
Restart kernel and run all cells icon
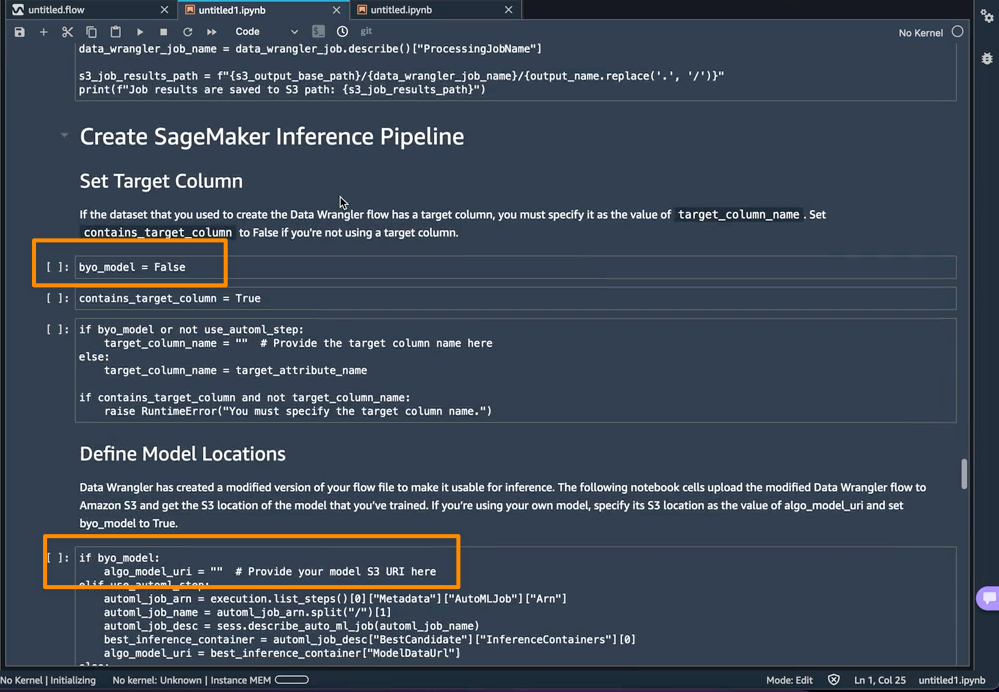pos(212,32)
